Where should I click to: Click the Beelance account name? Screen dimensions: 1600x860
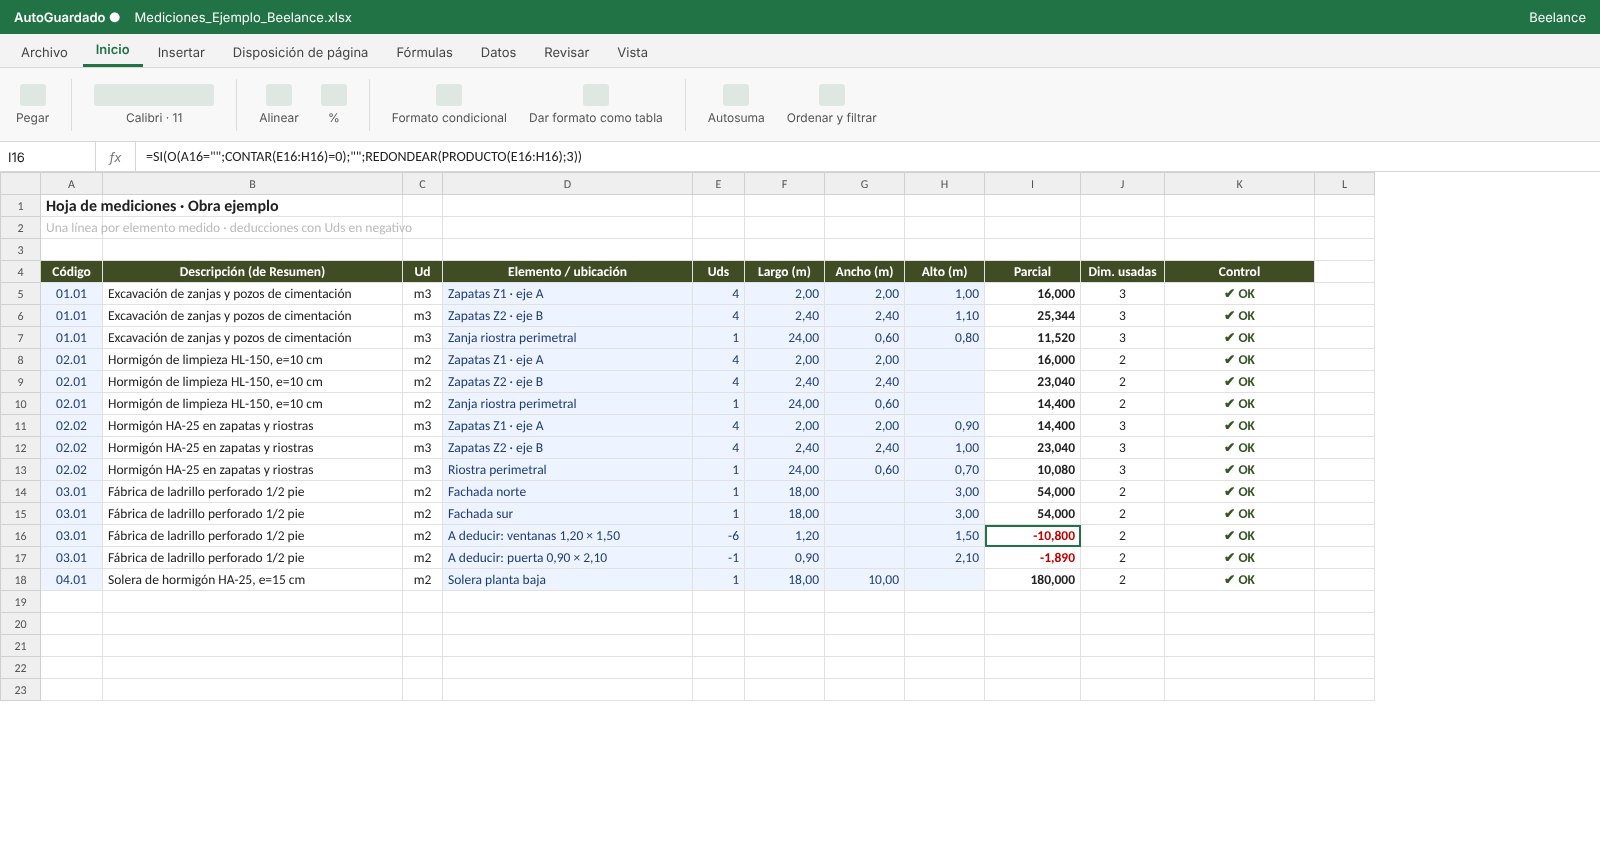click(x=1557, y=17)
